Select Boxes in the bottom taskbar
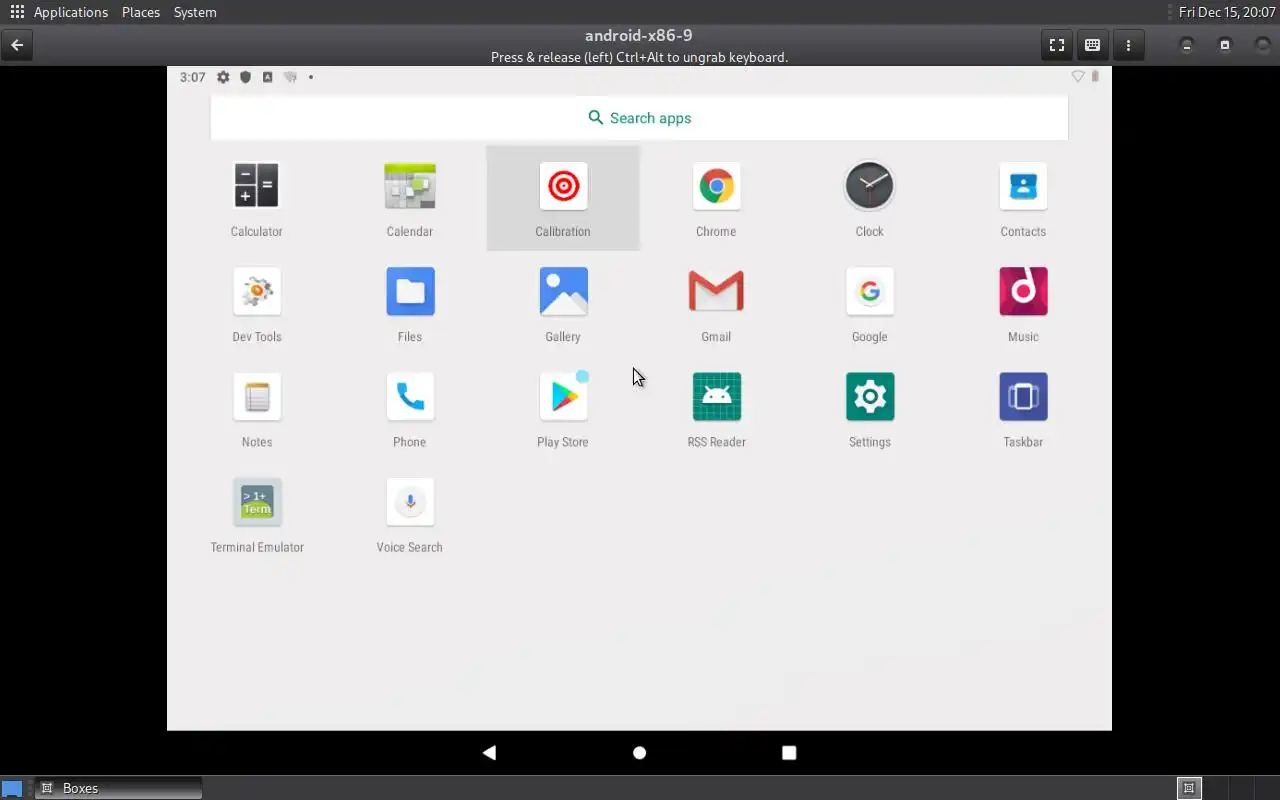1280x800 pixels. (x=118, y=788)
